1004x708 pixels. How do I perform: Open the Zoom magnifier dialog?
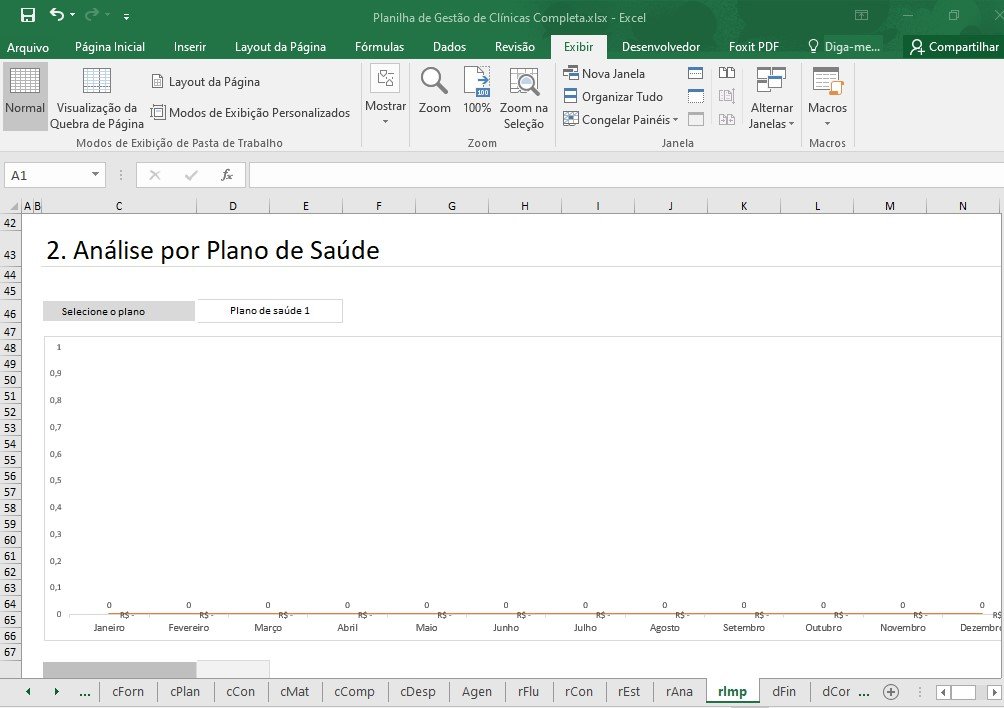(434, 90)
